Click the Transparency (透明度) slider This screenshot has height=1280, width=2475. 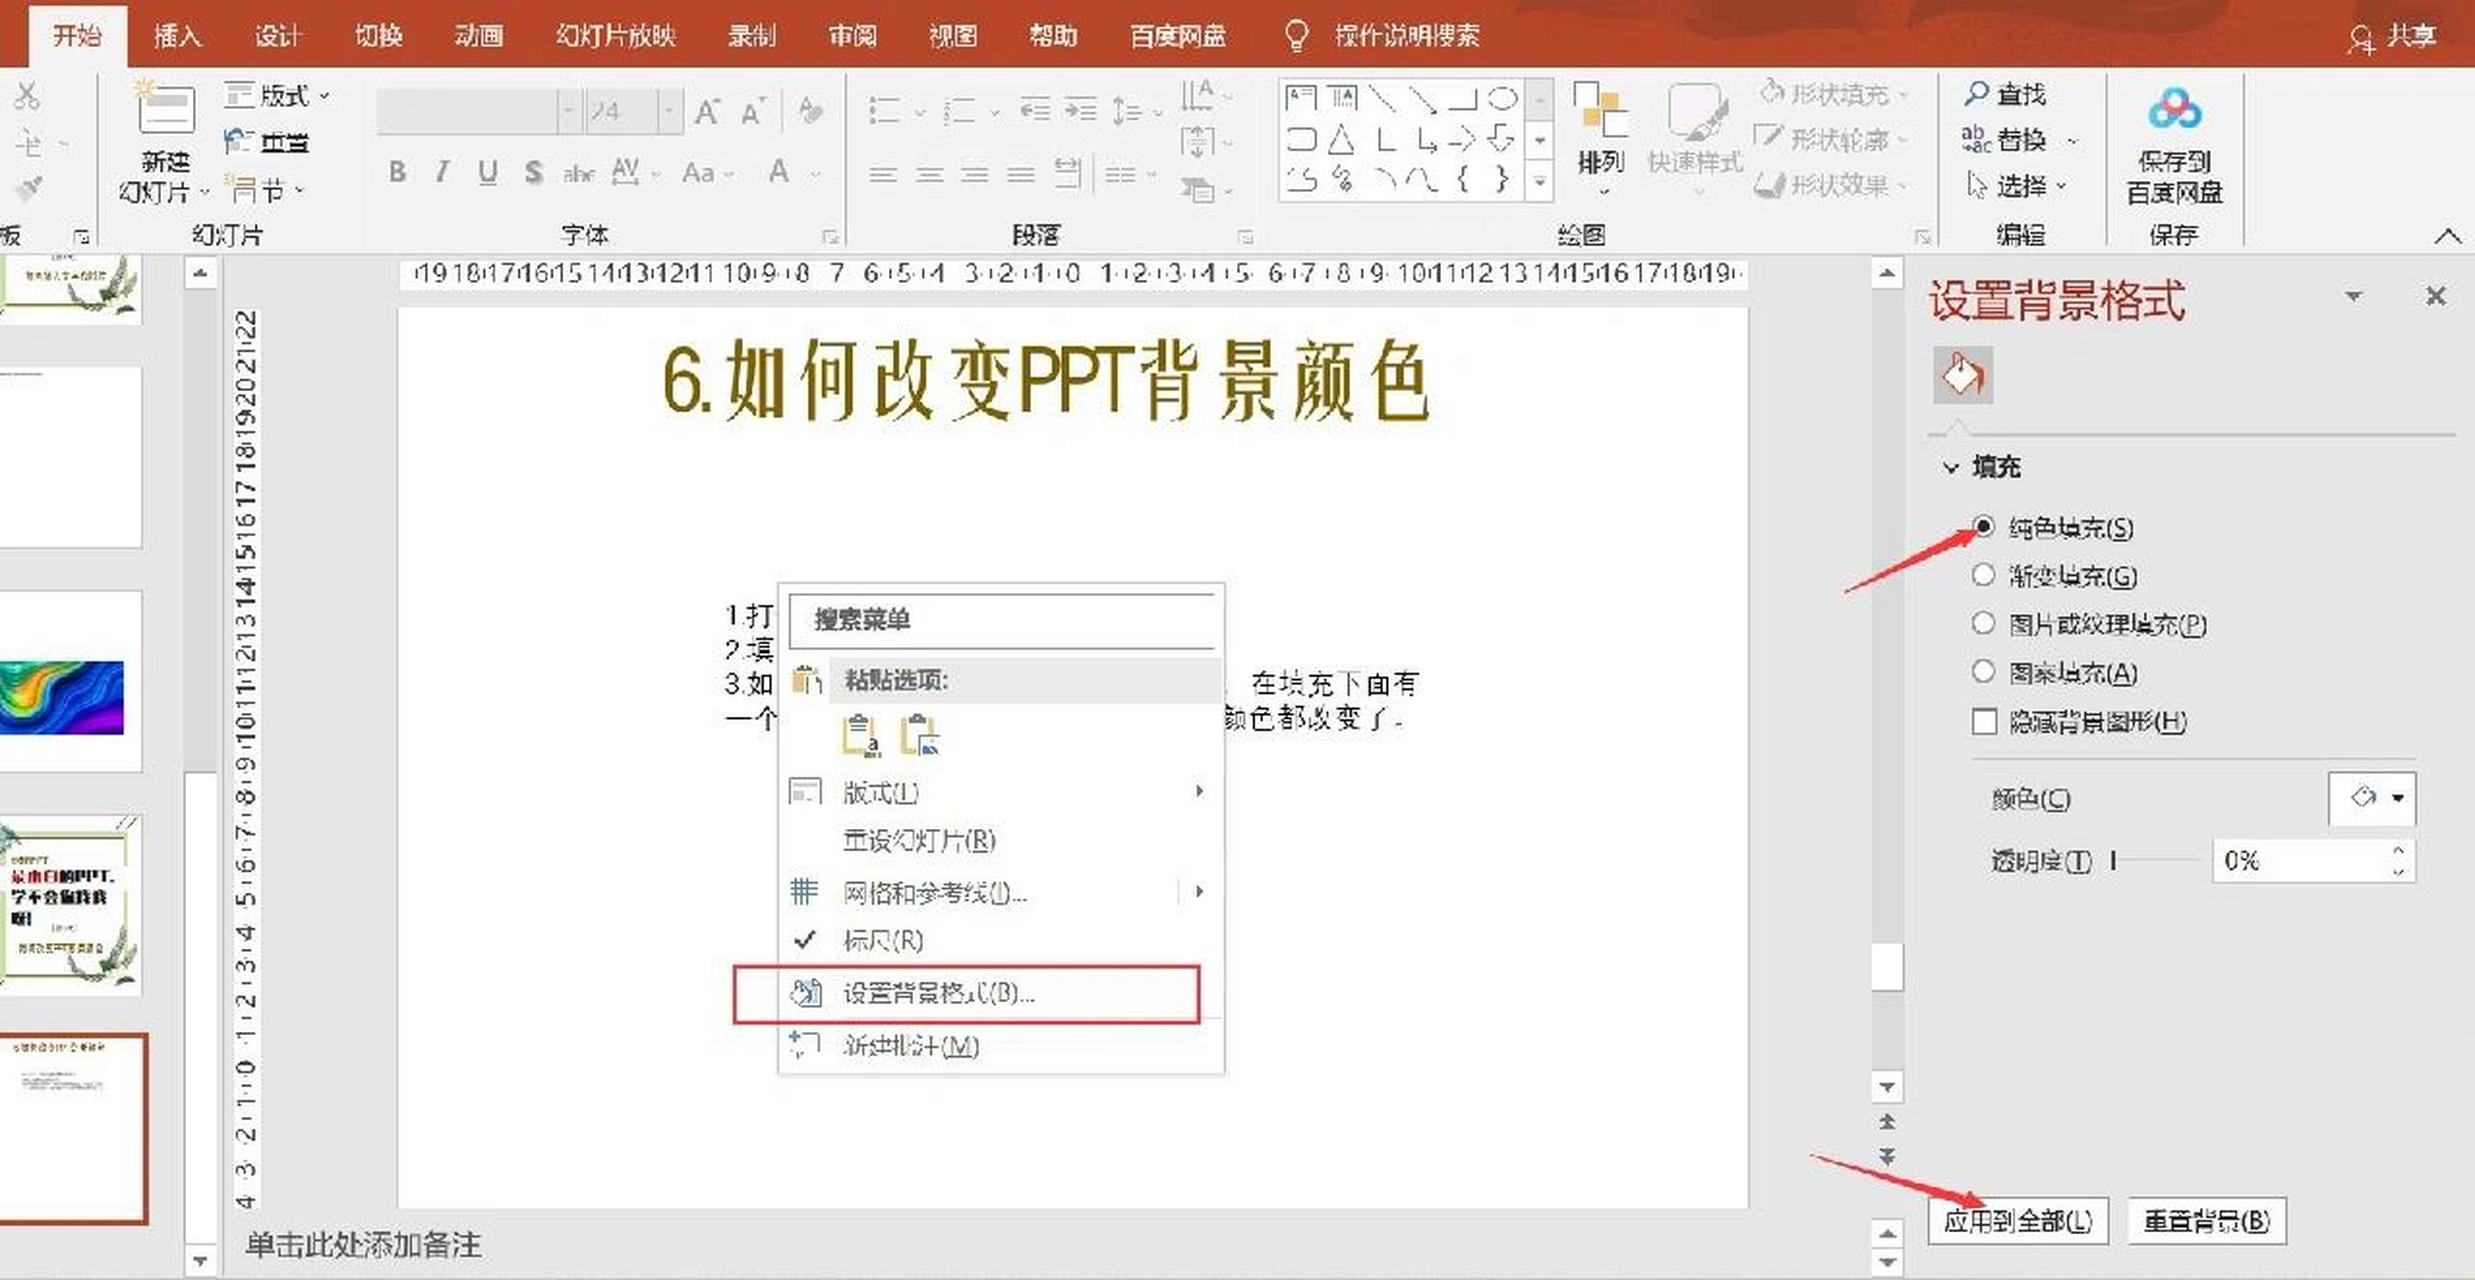(2154, 860)
